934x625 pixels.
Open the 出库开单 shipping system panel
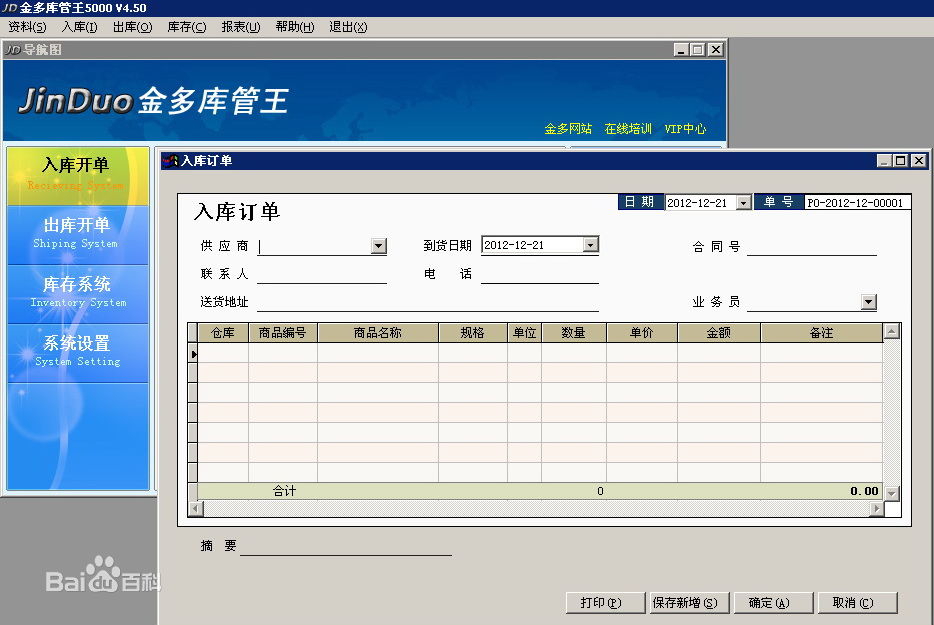pos(76,233)
